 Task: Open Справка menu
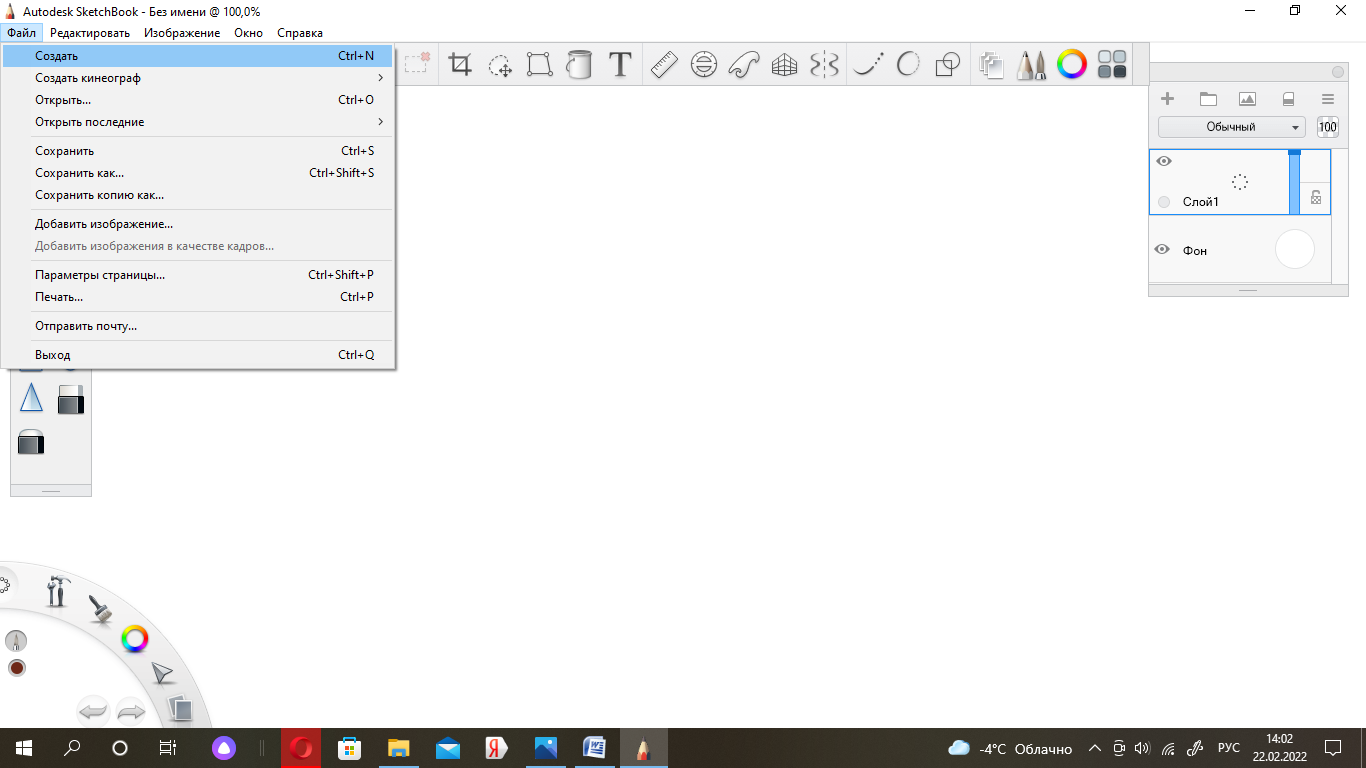300,33
